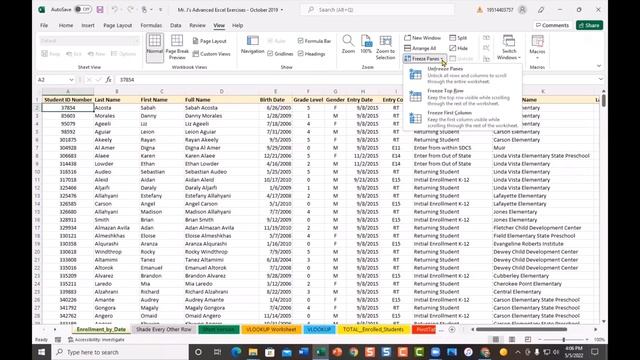
Task: Open Page Break Preview view
Action: click(177, 47)
